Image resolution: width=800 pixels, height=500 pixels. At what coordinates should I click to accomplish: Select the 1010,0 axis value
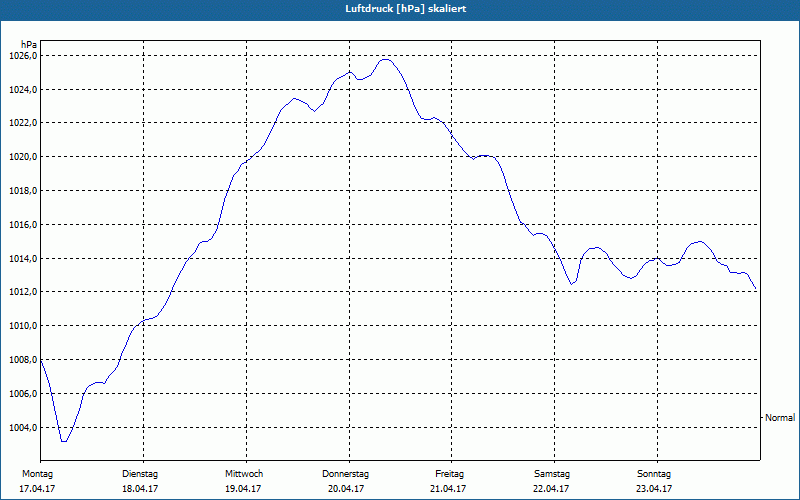(23, 326)
